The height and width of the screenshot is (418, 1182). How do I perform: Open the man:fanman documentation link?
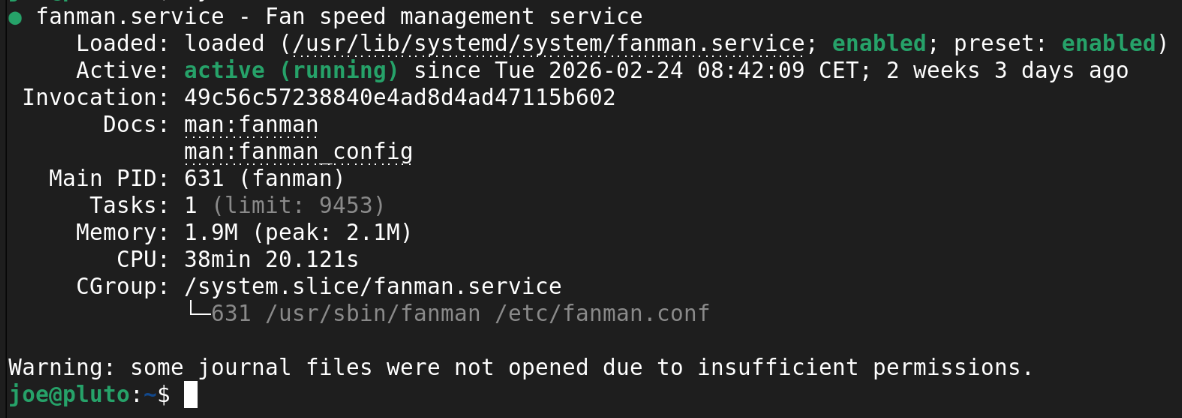[251, 125]
